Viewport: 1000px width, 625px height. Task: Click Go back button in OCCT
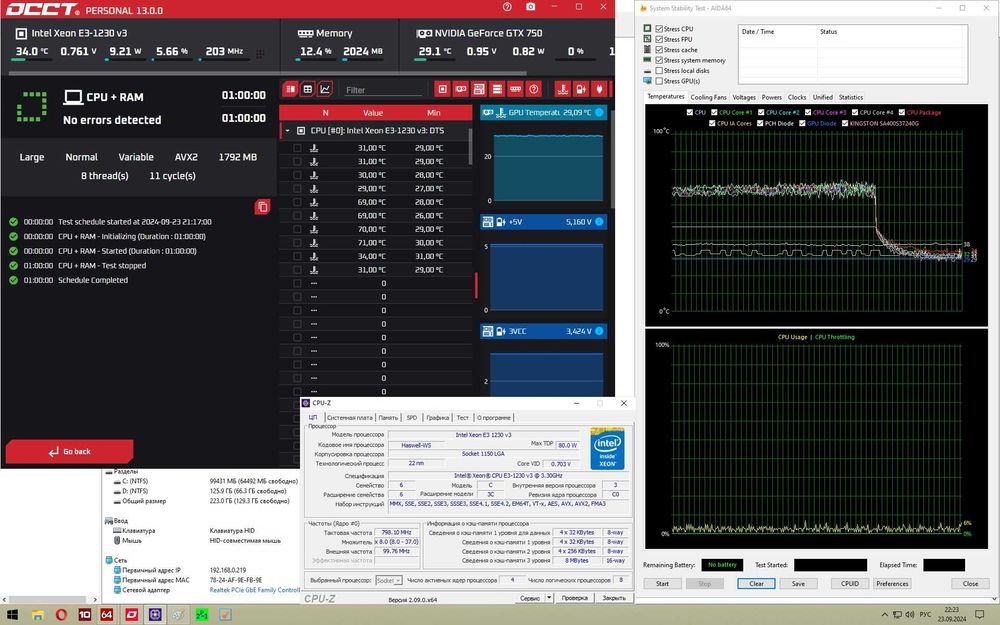[x=70, y=452]
